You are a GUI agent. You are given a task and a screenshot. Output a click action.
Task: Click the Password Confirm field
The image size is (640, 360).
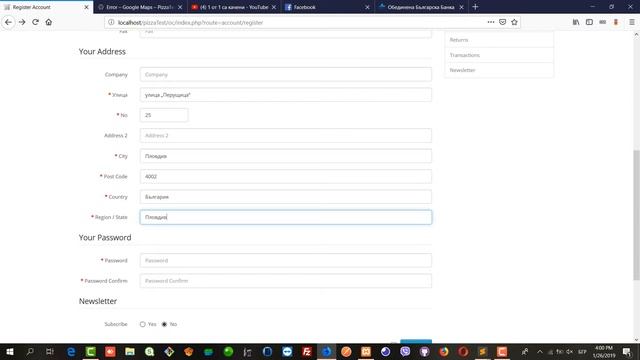(285, 281)
